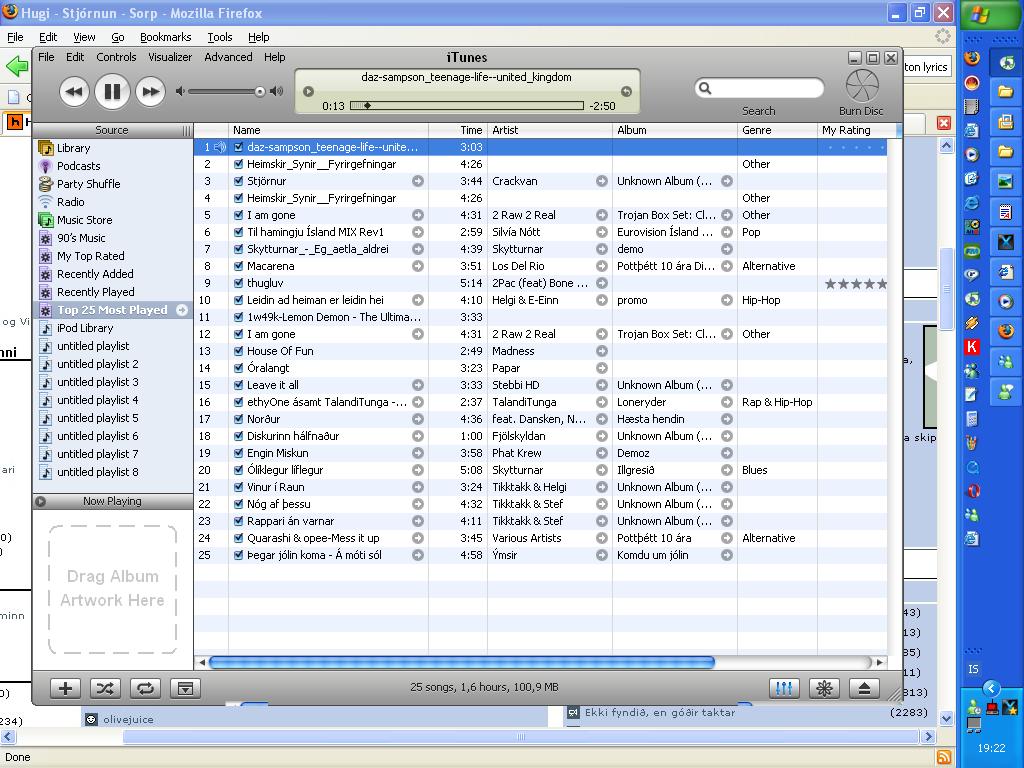Click the horizontal scrollbar in the song list
1024x768 pixels.
(x=462, y=662)
